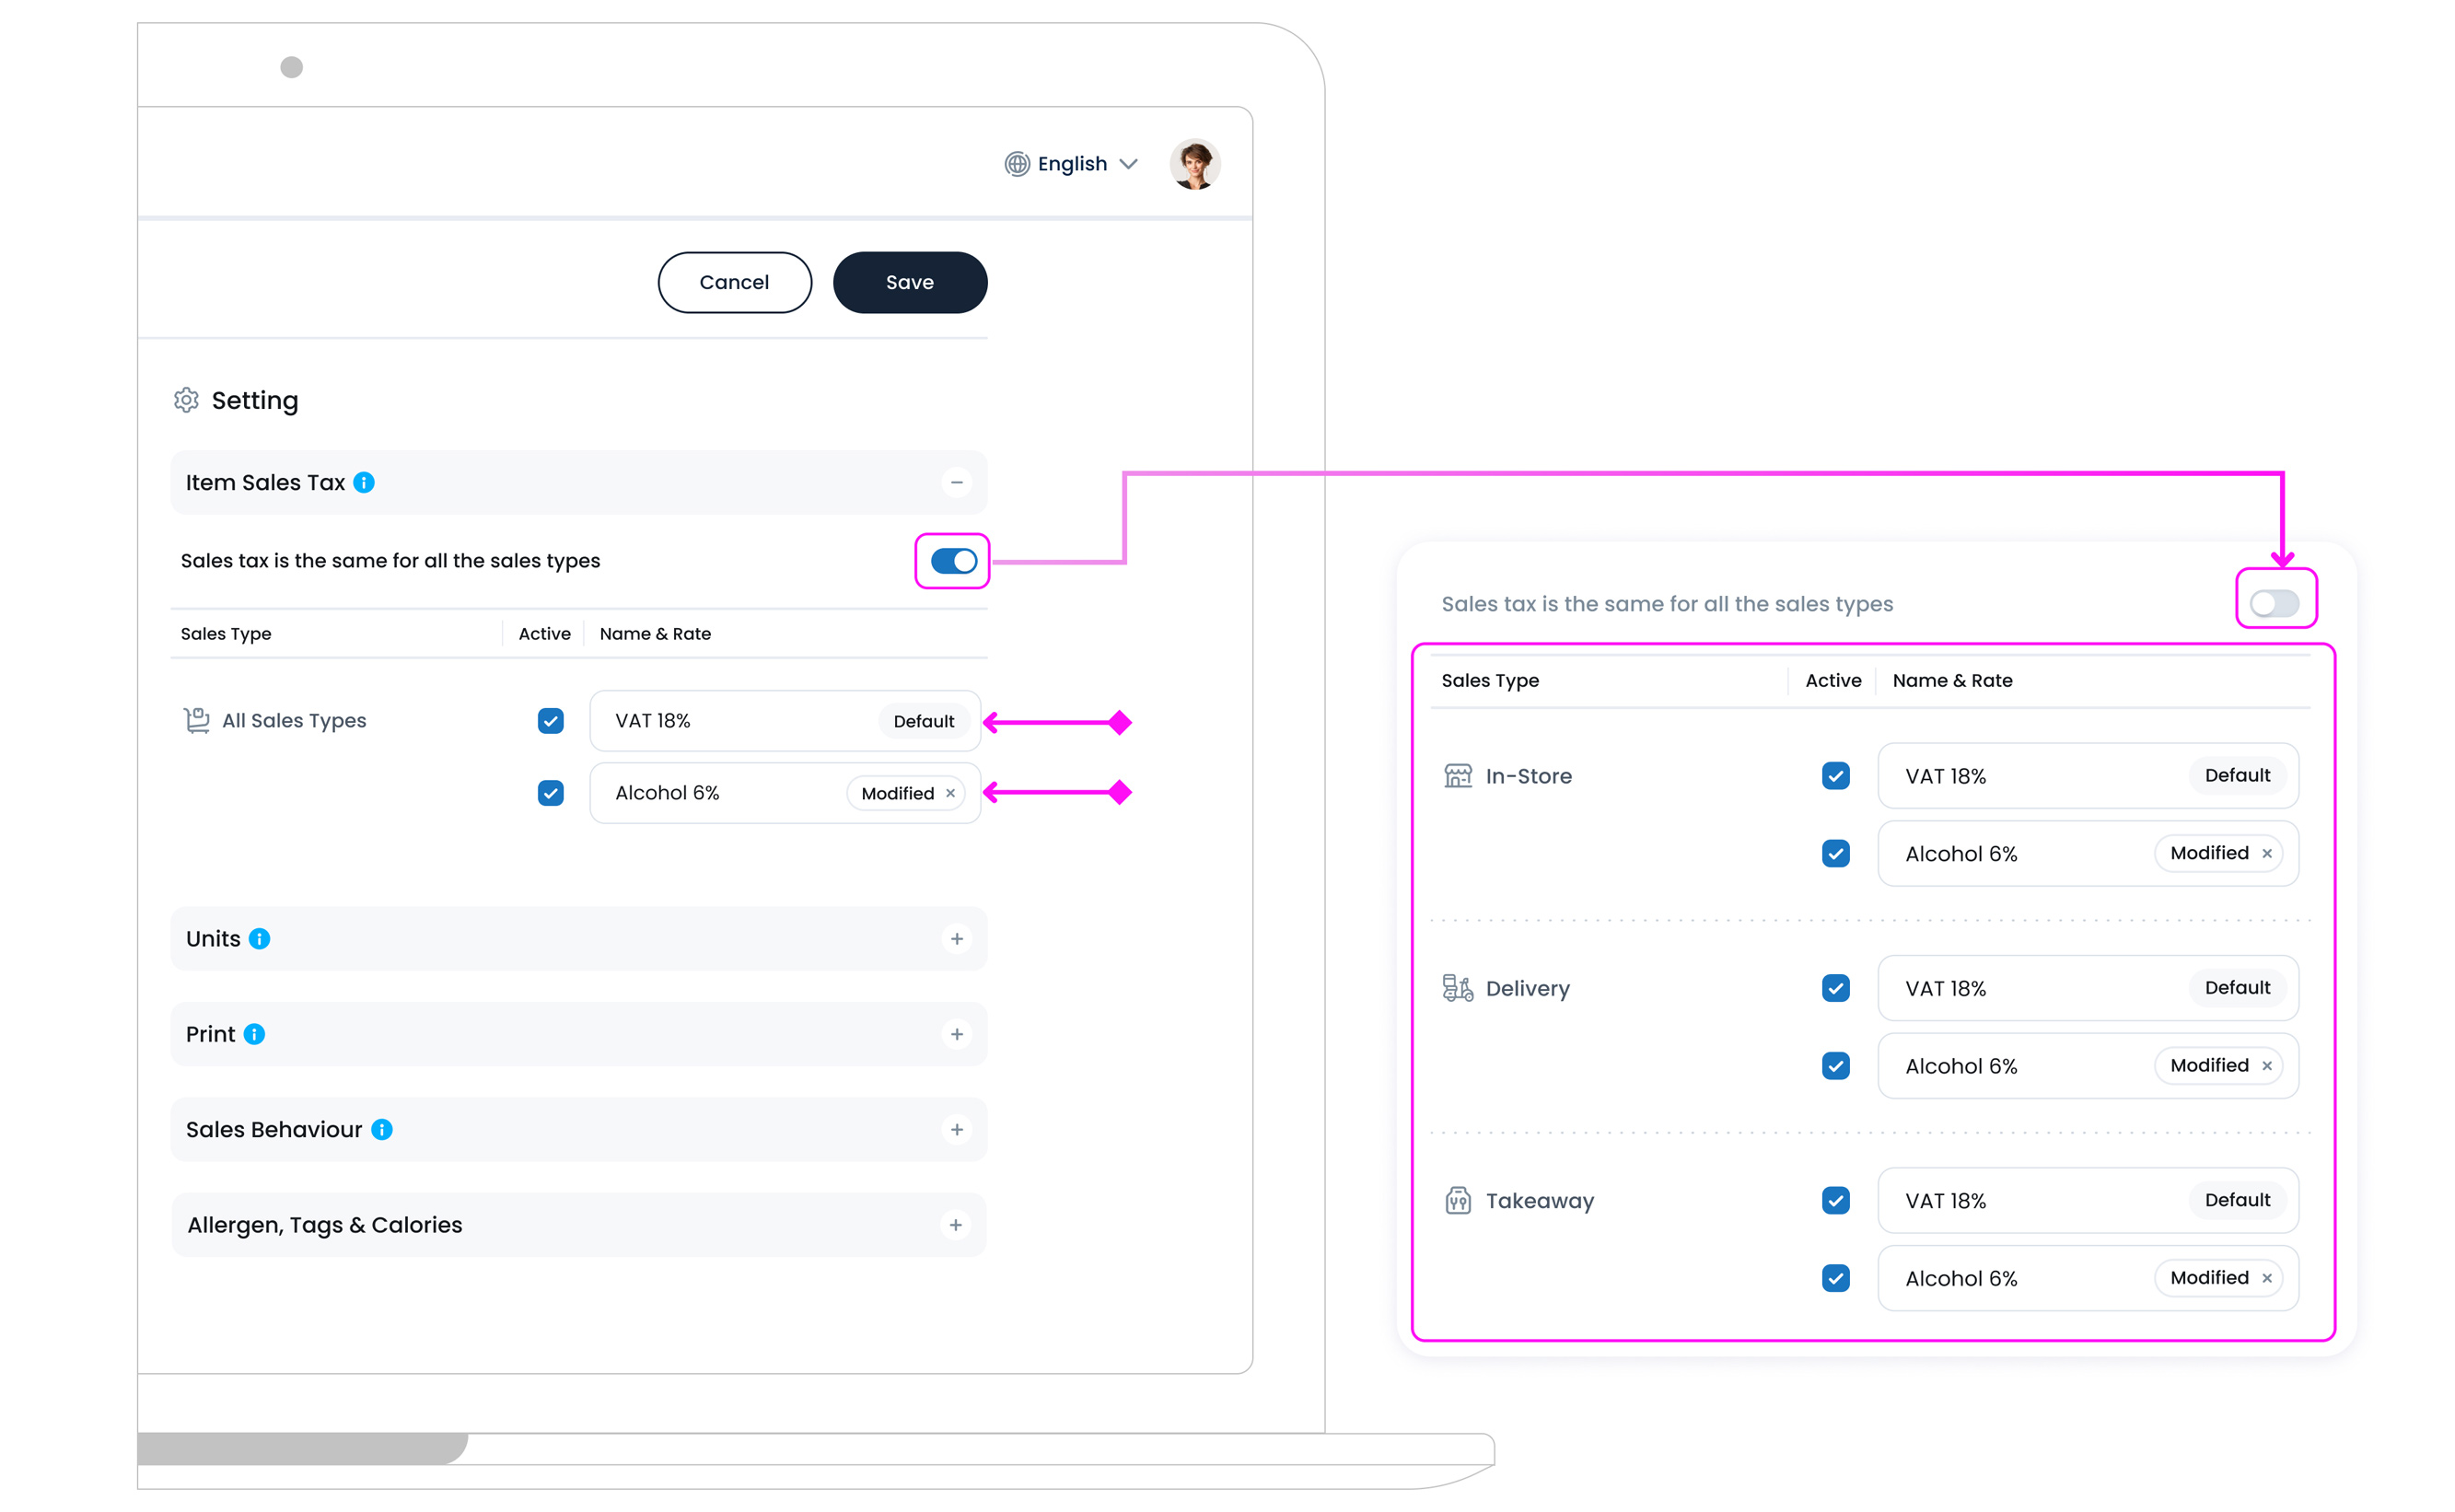Expand the Units section
The image size is (2455, 1512).
tap(956, 939)
